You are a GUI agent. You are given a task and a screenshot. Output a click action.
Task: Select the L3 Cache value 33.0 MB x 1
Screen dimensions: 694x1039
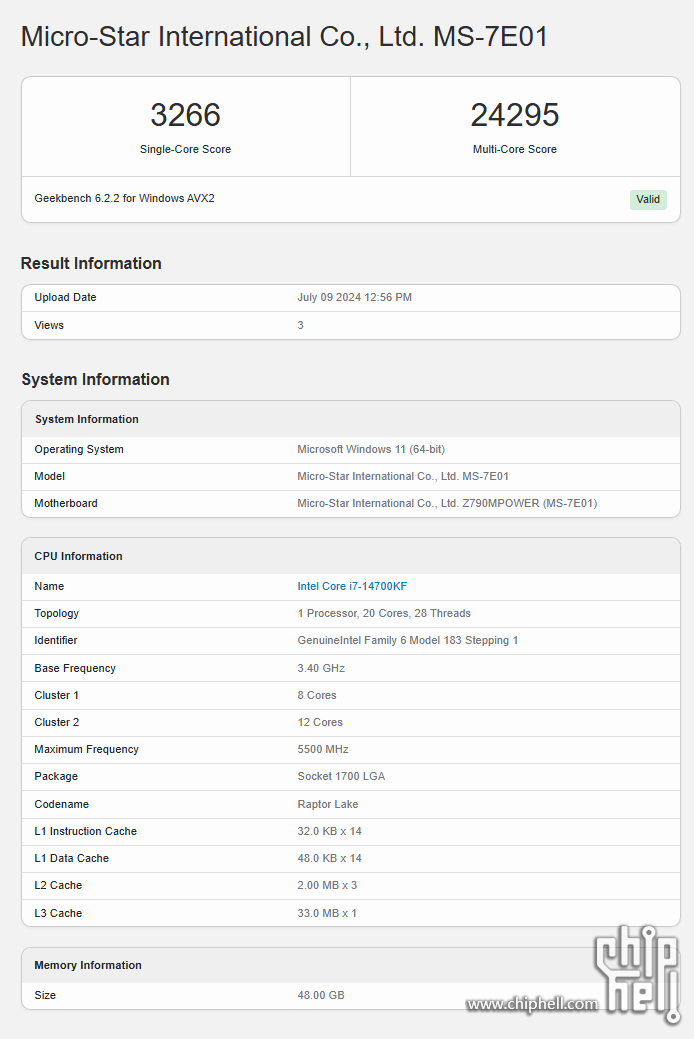(x=327, y=914)
